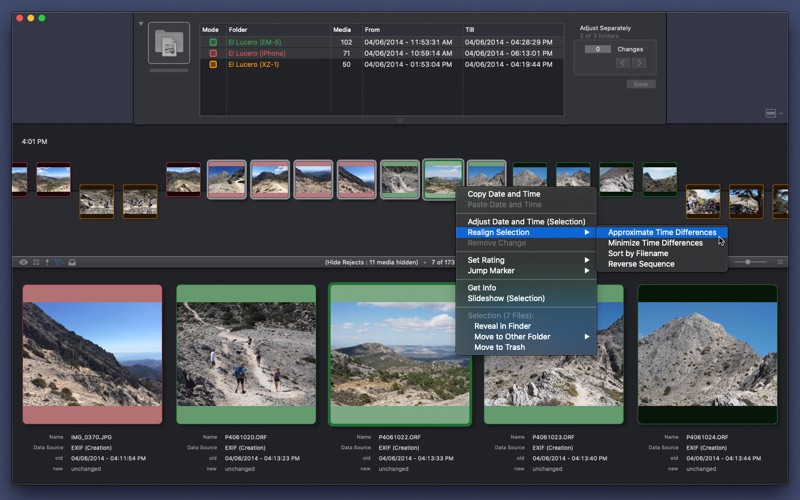The image size is (800, 500).
Task: Click the grid view icon in the toolbar
Action: 36,262
